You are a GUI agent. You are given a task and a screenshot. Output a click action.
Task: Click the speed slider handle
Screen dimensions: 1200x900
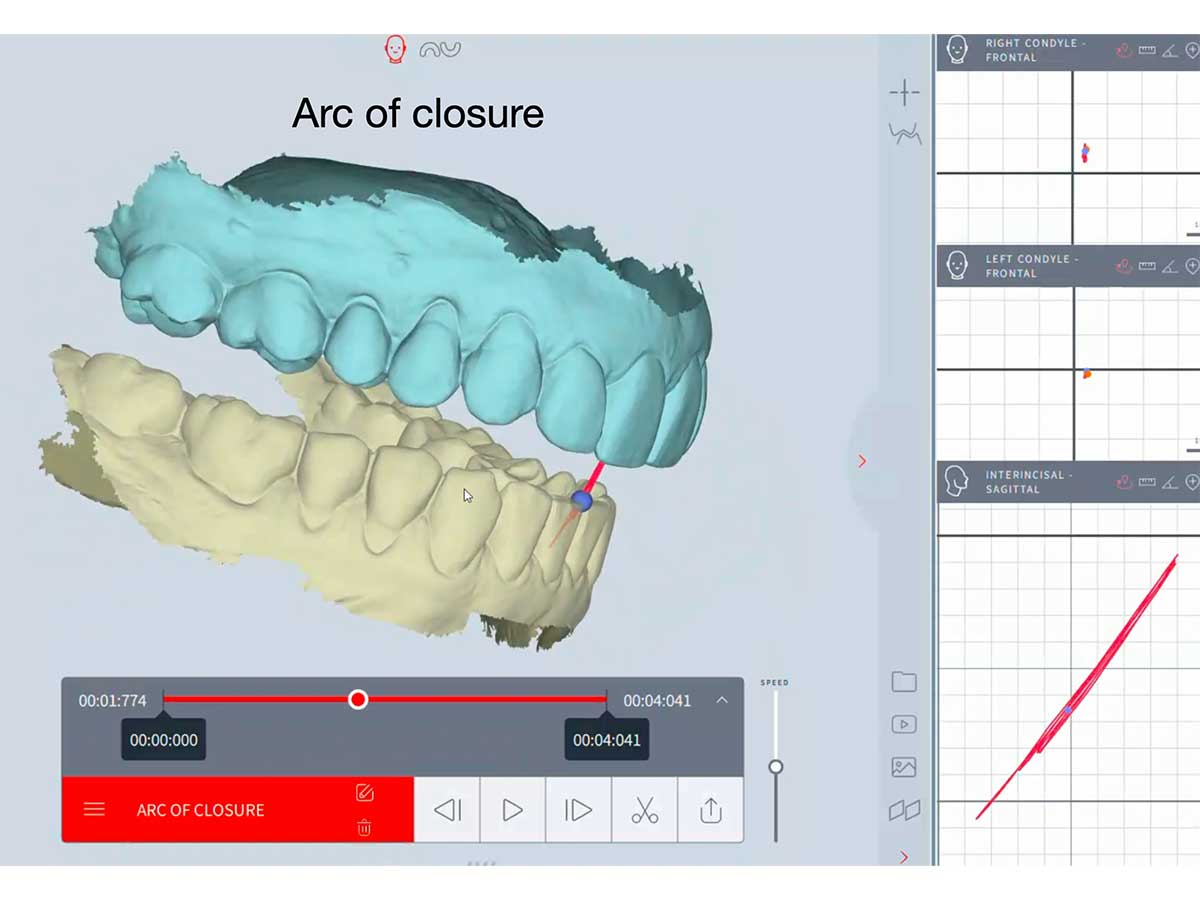pyautogui.click(x=775, y=767)
